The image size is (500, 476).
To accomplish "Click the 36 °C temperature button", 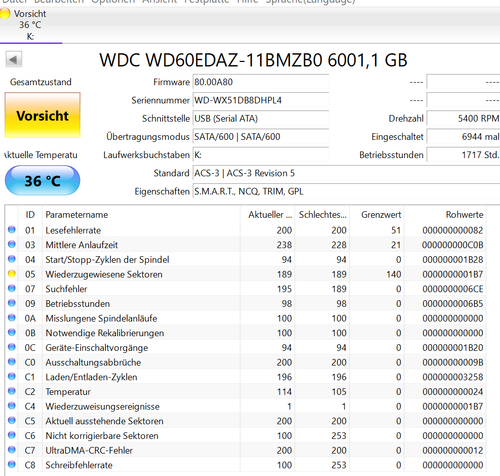I will click(42, 181).
